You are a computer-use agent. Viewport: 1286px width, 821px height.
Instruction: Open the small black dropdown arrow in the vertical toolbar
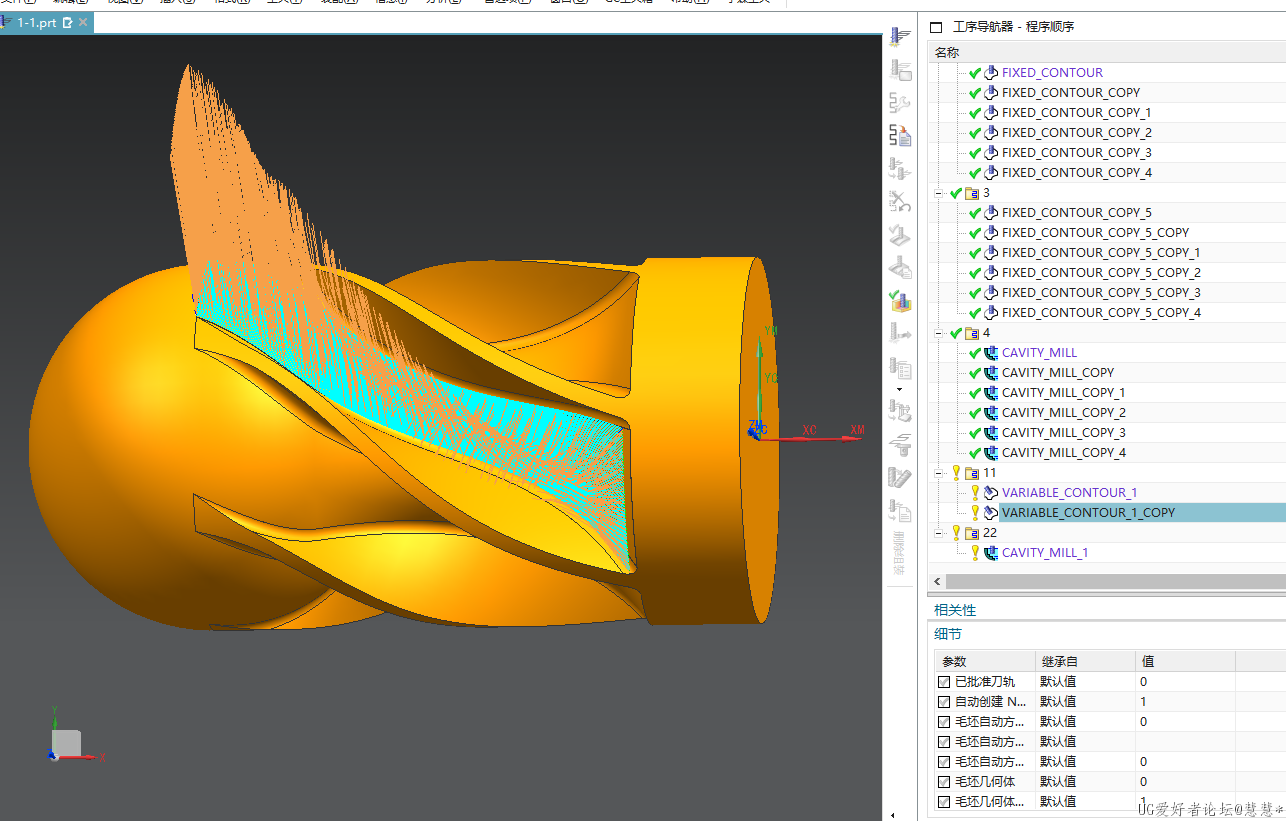899,389
